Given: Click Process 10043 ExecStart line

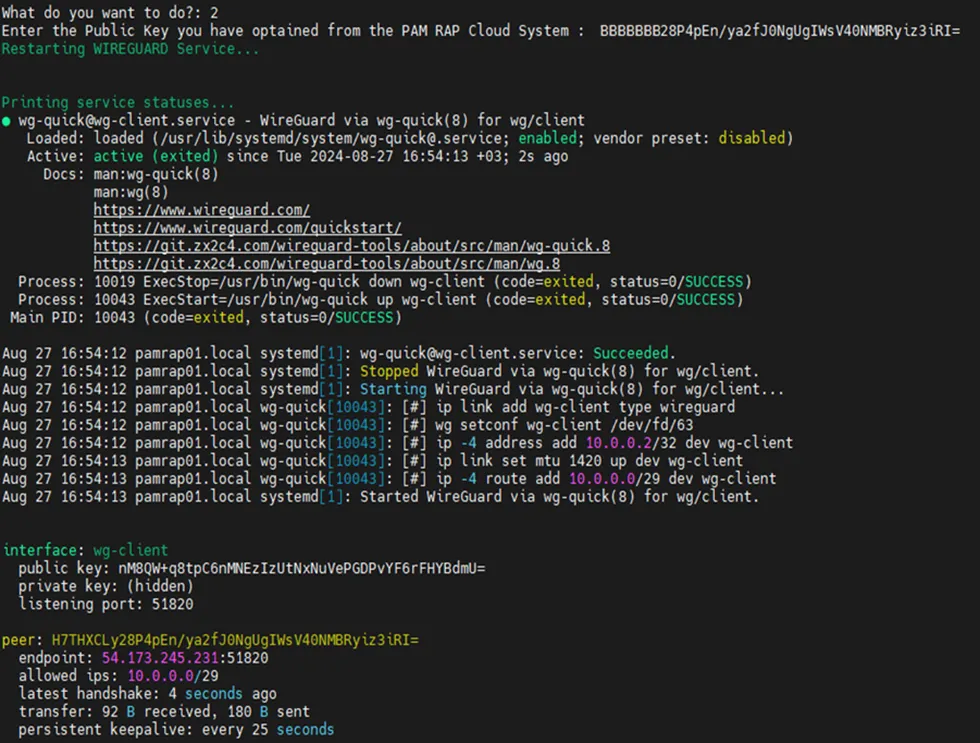Looking at the screenshot, I should coord(380,300).
